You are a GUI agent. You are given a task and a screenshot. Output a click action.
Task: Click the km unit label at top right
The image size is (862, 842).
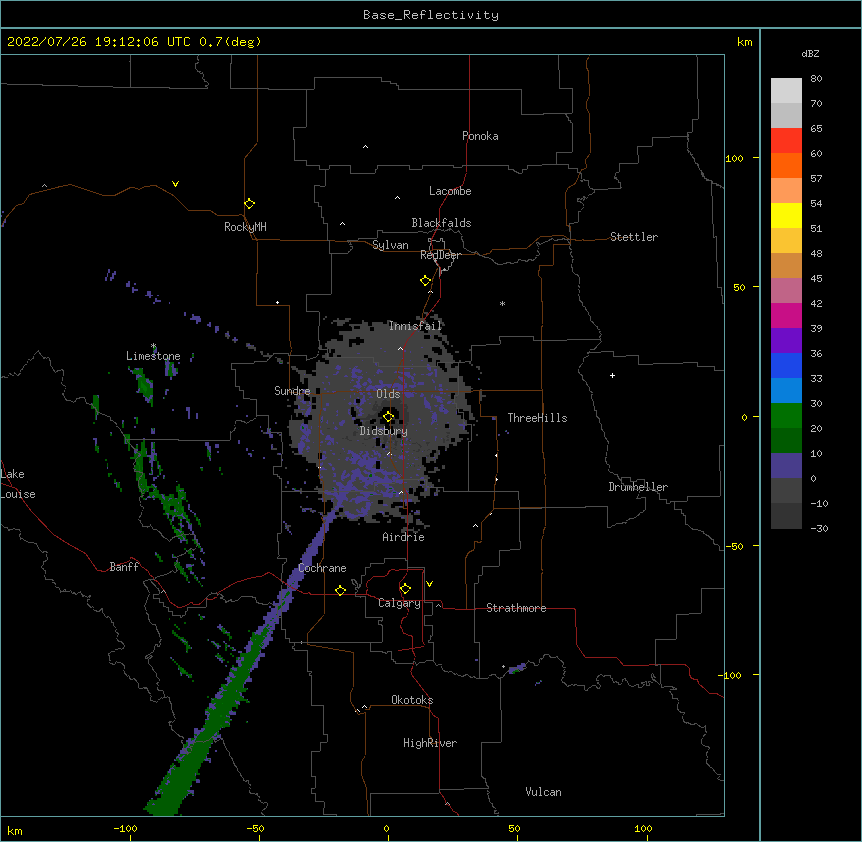pos(744,42)
